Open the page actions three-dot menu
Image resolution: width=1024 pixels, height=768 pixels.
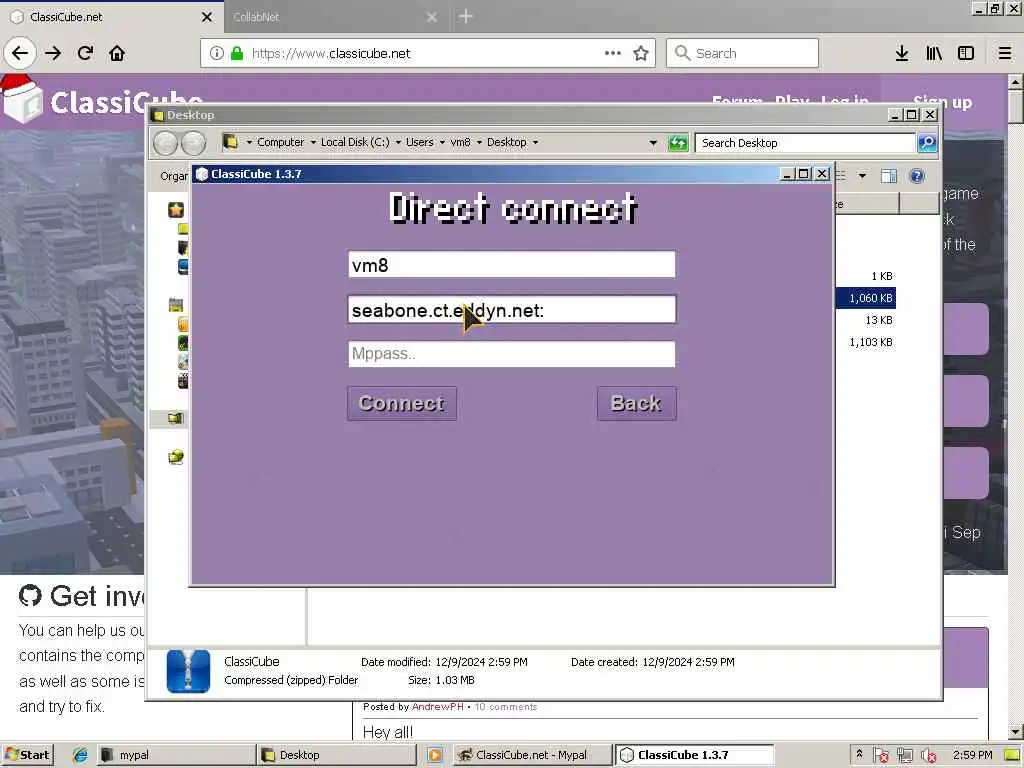point(613,53)
